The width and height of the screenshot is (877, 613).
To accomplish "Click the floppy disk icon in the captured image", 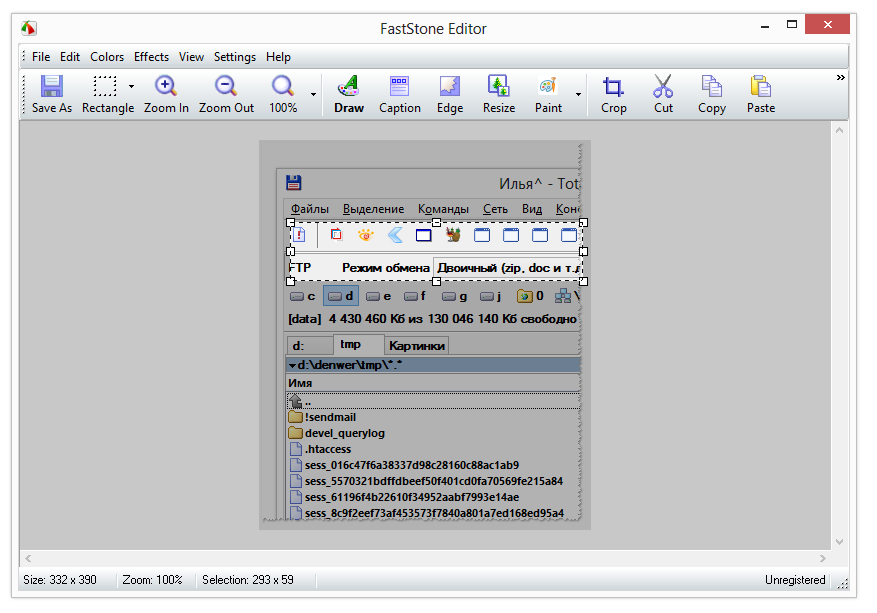I will point(294,183).
